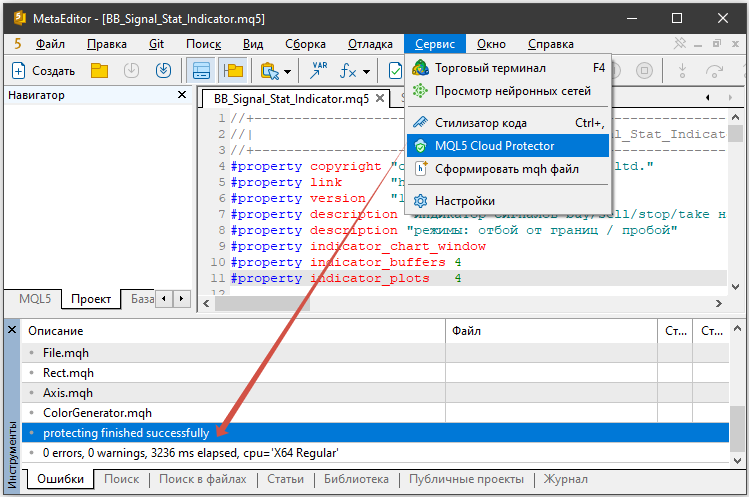Expand the fx functions dropdown arrow
The height and width of the screenshot is (497, 749).
[x=366, y=72]
